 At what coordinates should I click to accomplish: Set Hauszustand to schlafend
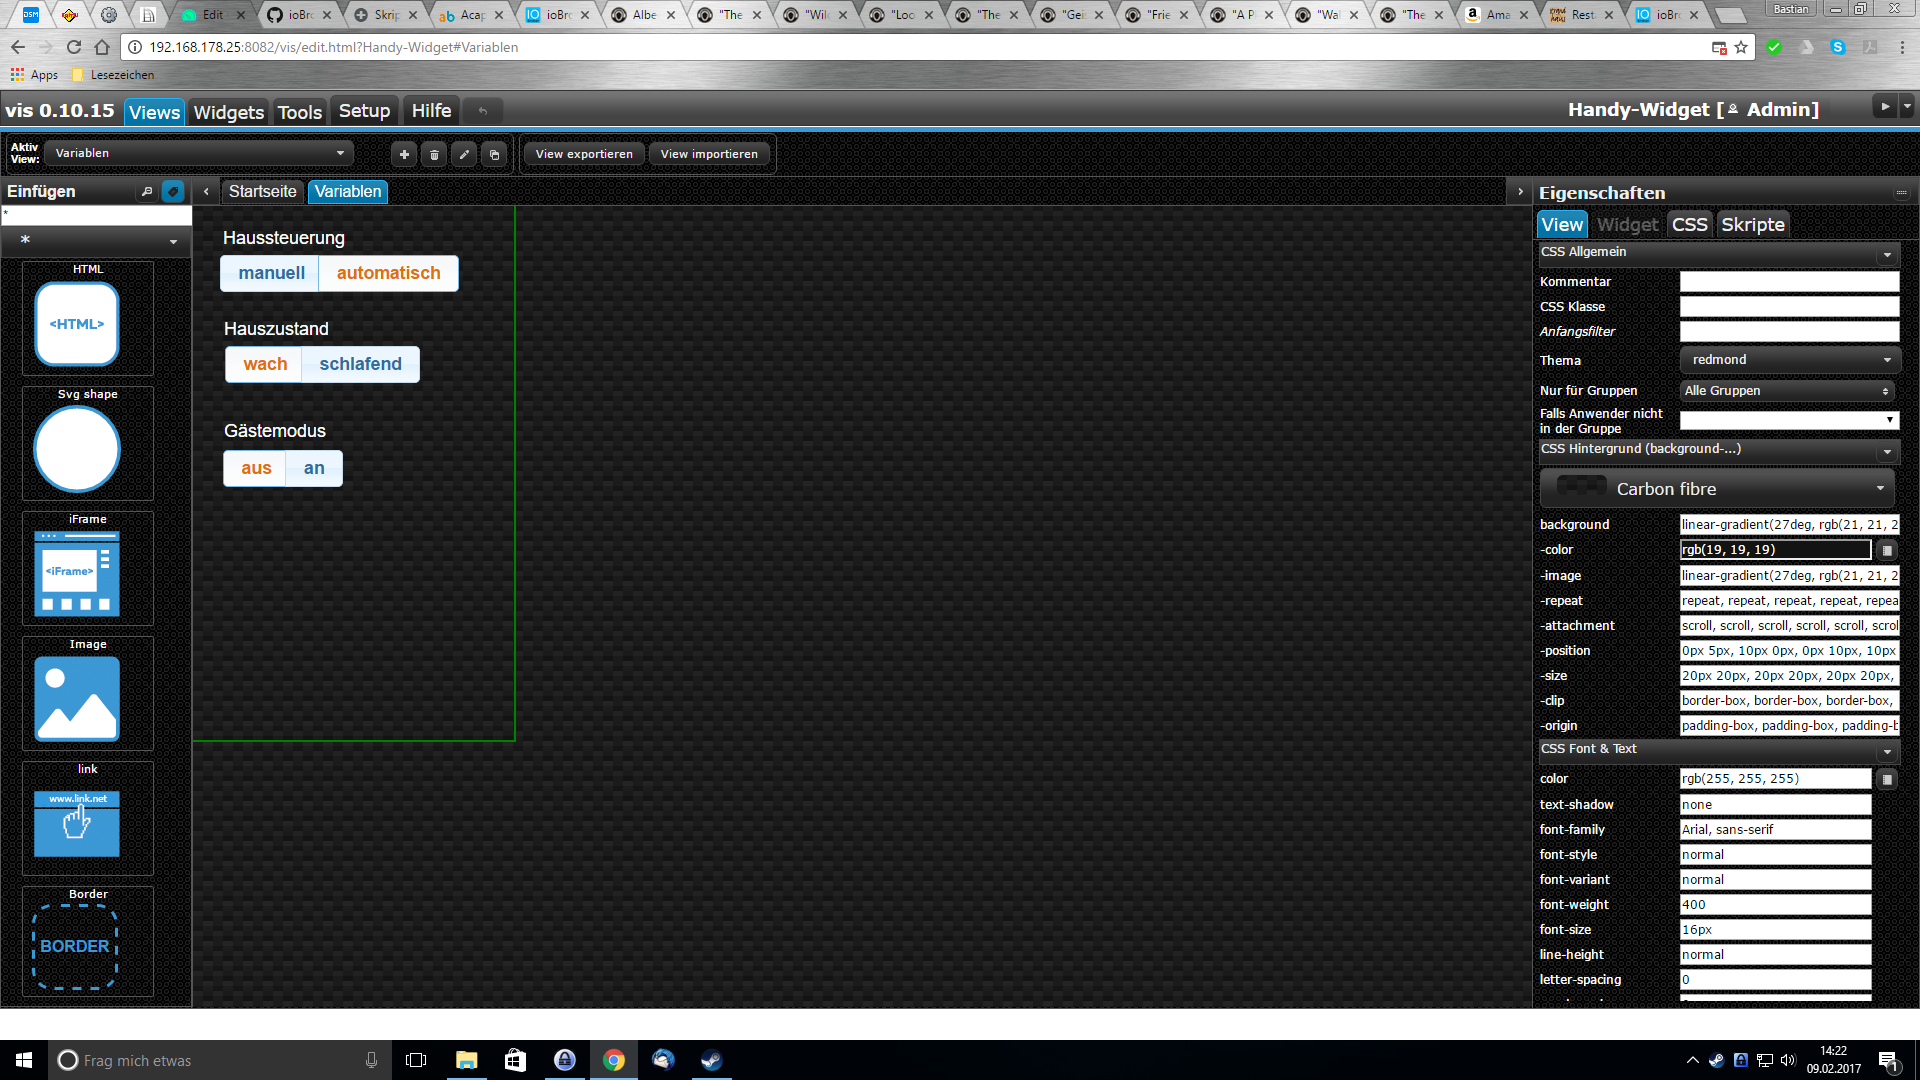tap(360, 364)
